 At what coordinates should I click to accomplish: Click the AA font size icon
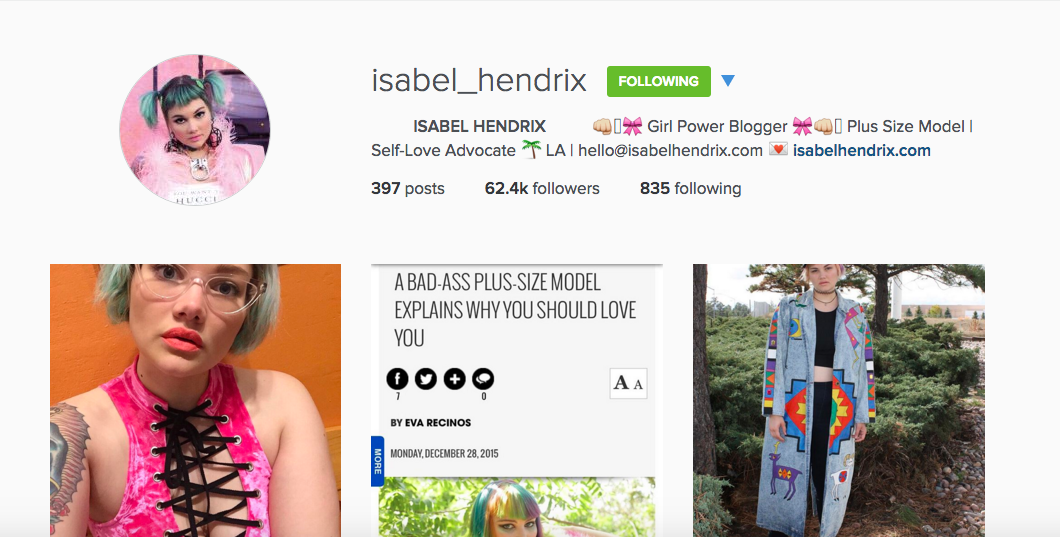(628, 383)
